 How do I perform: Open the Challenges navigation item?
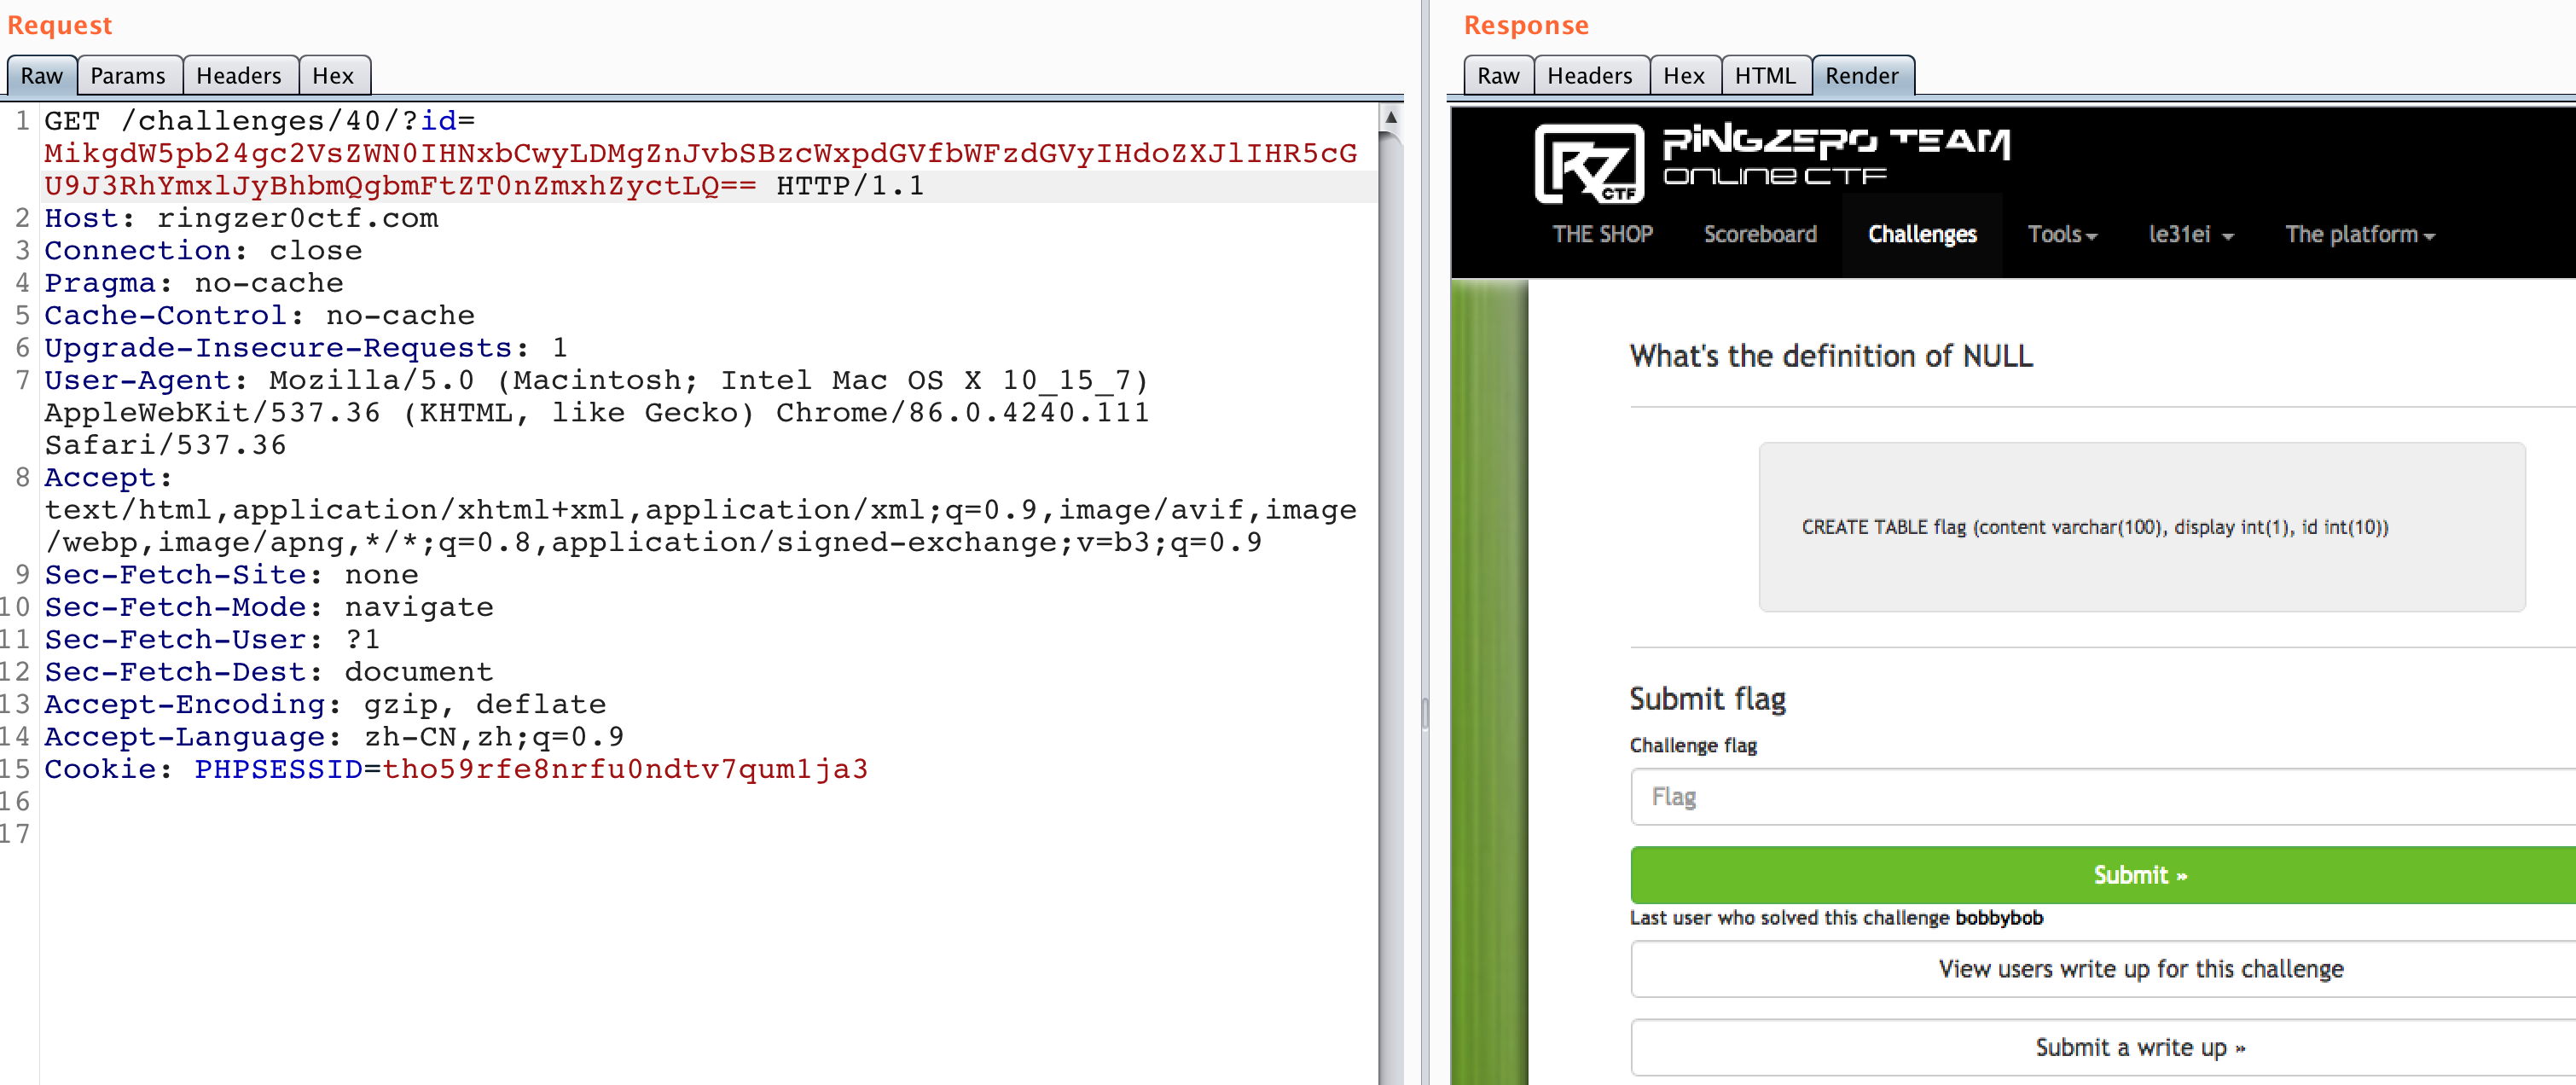1921,234
